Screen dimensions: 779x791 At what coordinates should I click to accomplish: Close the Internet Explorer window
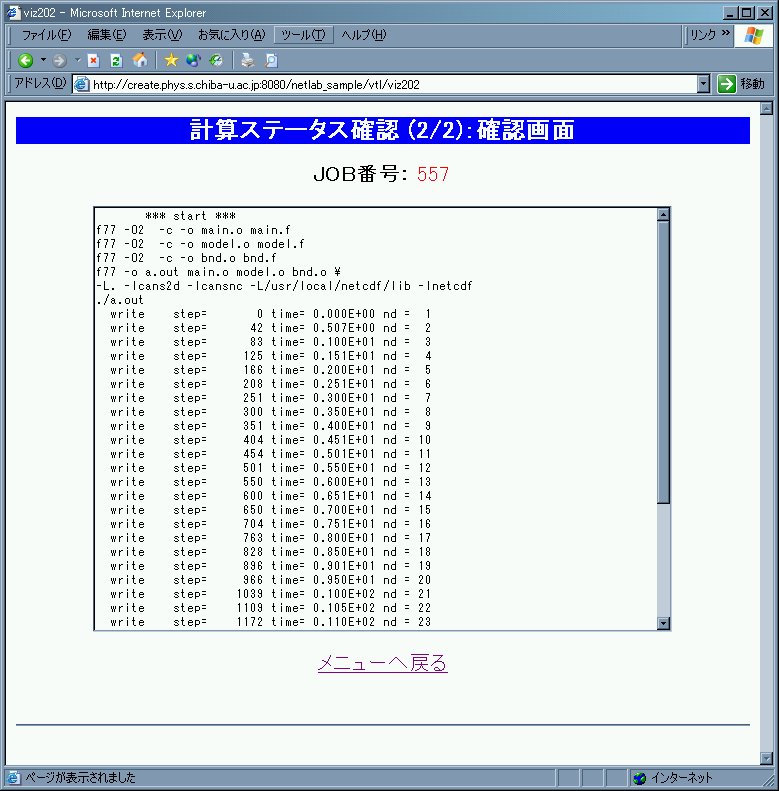pyautogui.click(x=765, y=13)
